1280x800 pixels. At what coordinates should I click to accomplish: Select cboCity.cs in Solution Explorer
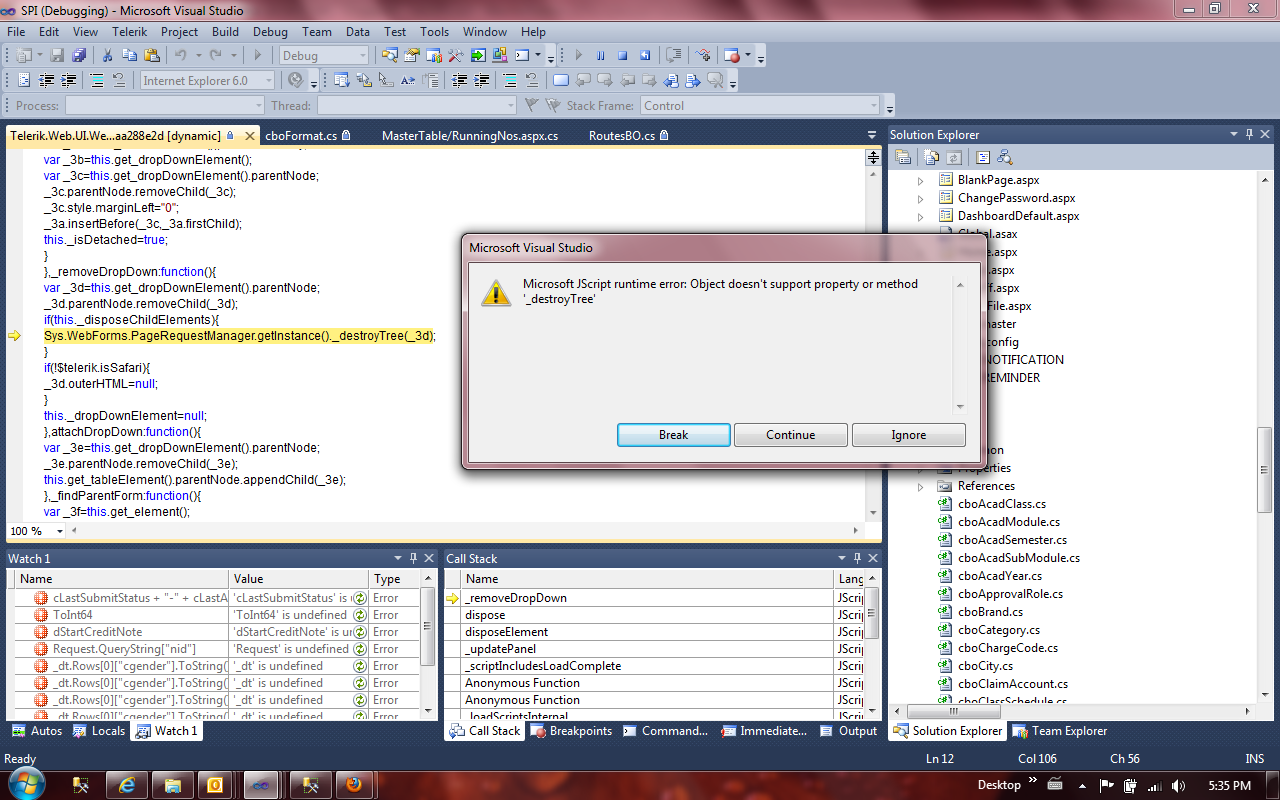click(x=985, y=666)
